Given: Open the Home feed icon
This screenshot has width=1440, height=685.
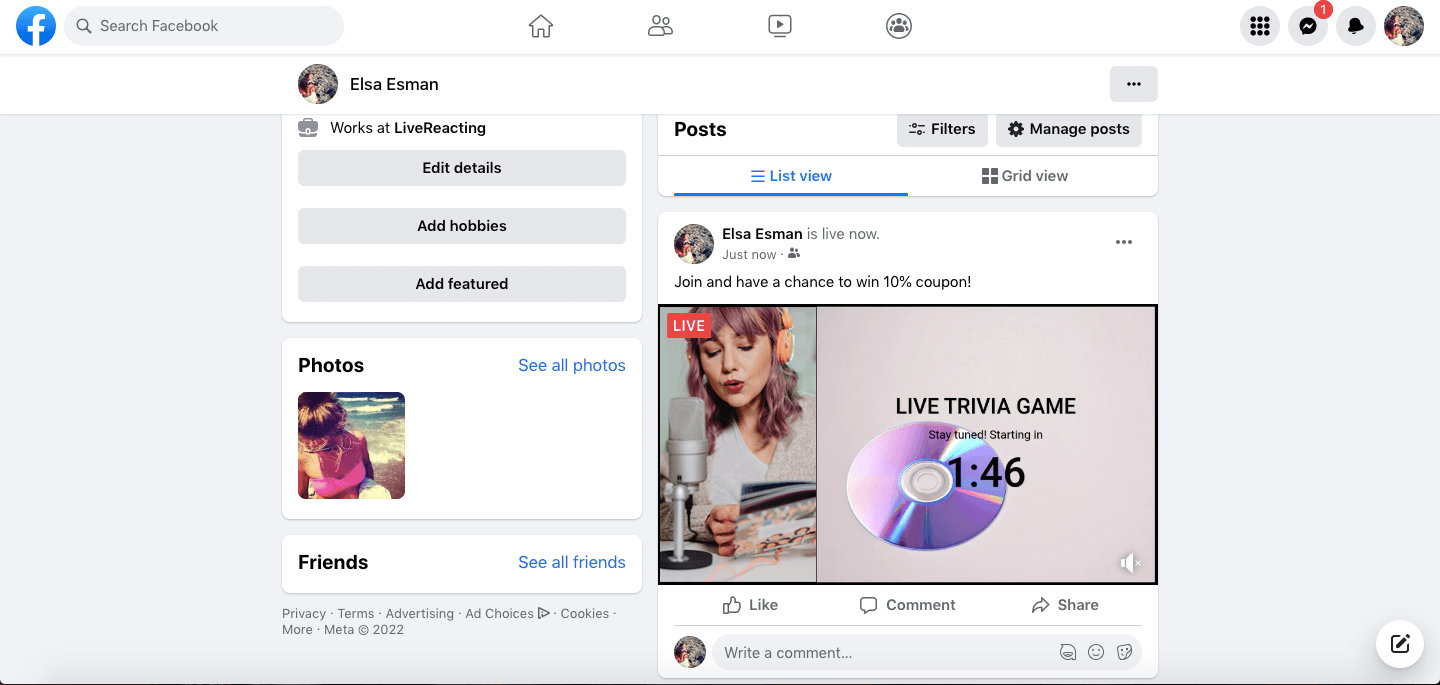Looking at the screenshot, I should [541, 26].
